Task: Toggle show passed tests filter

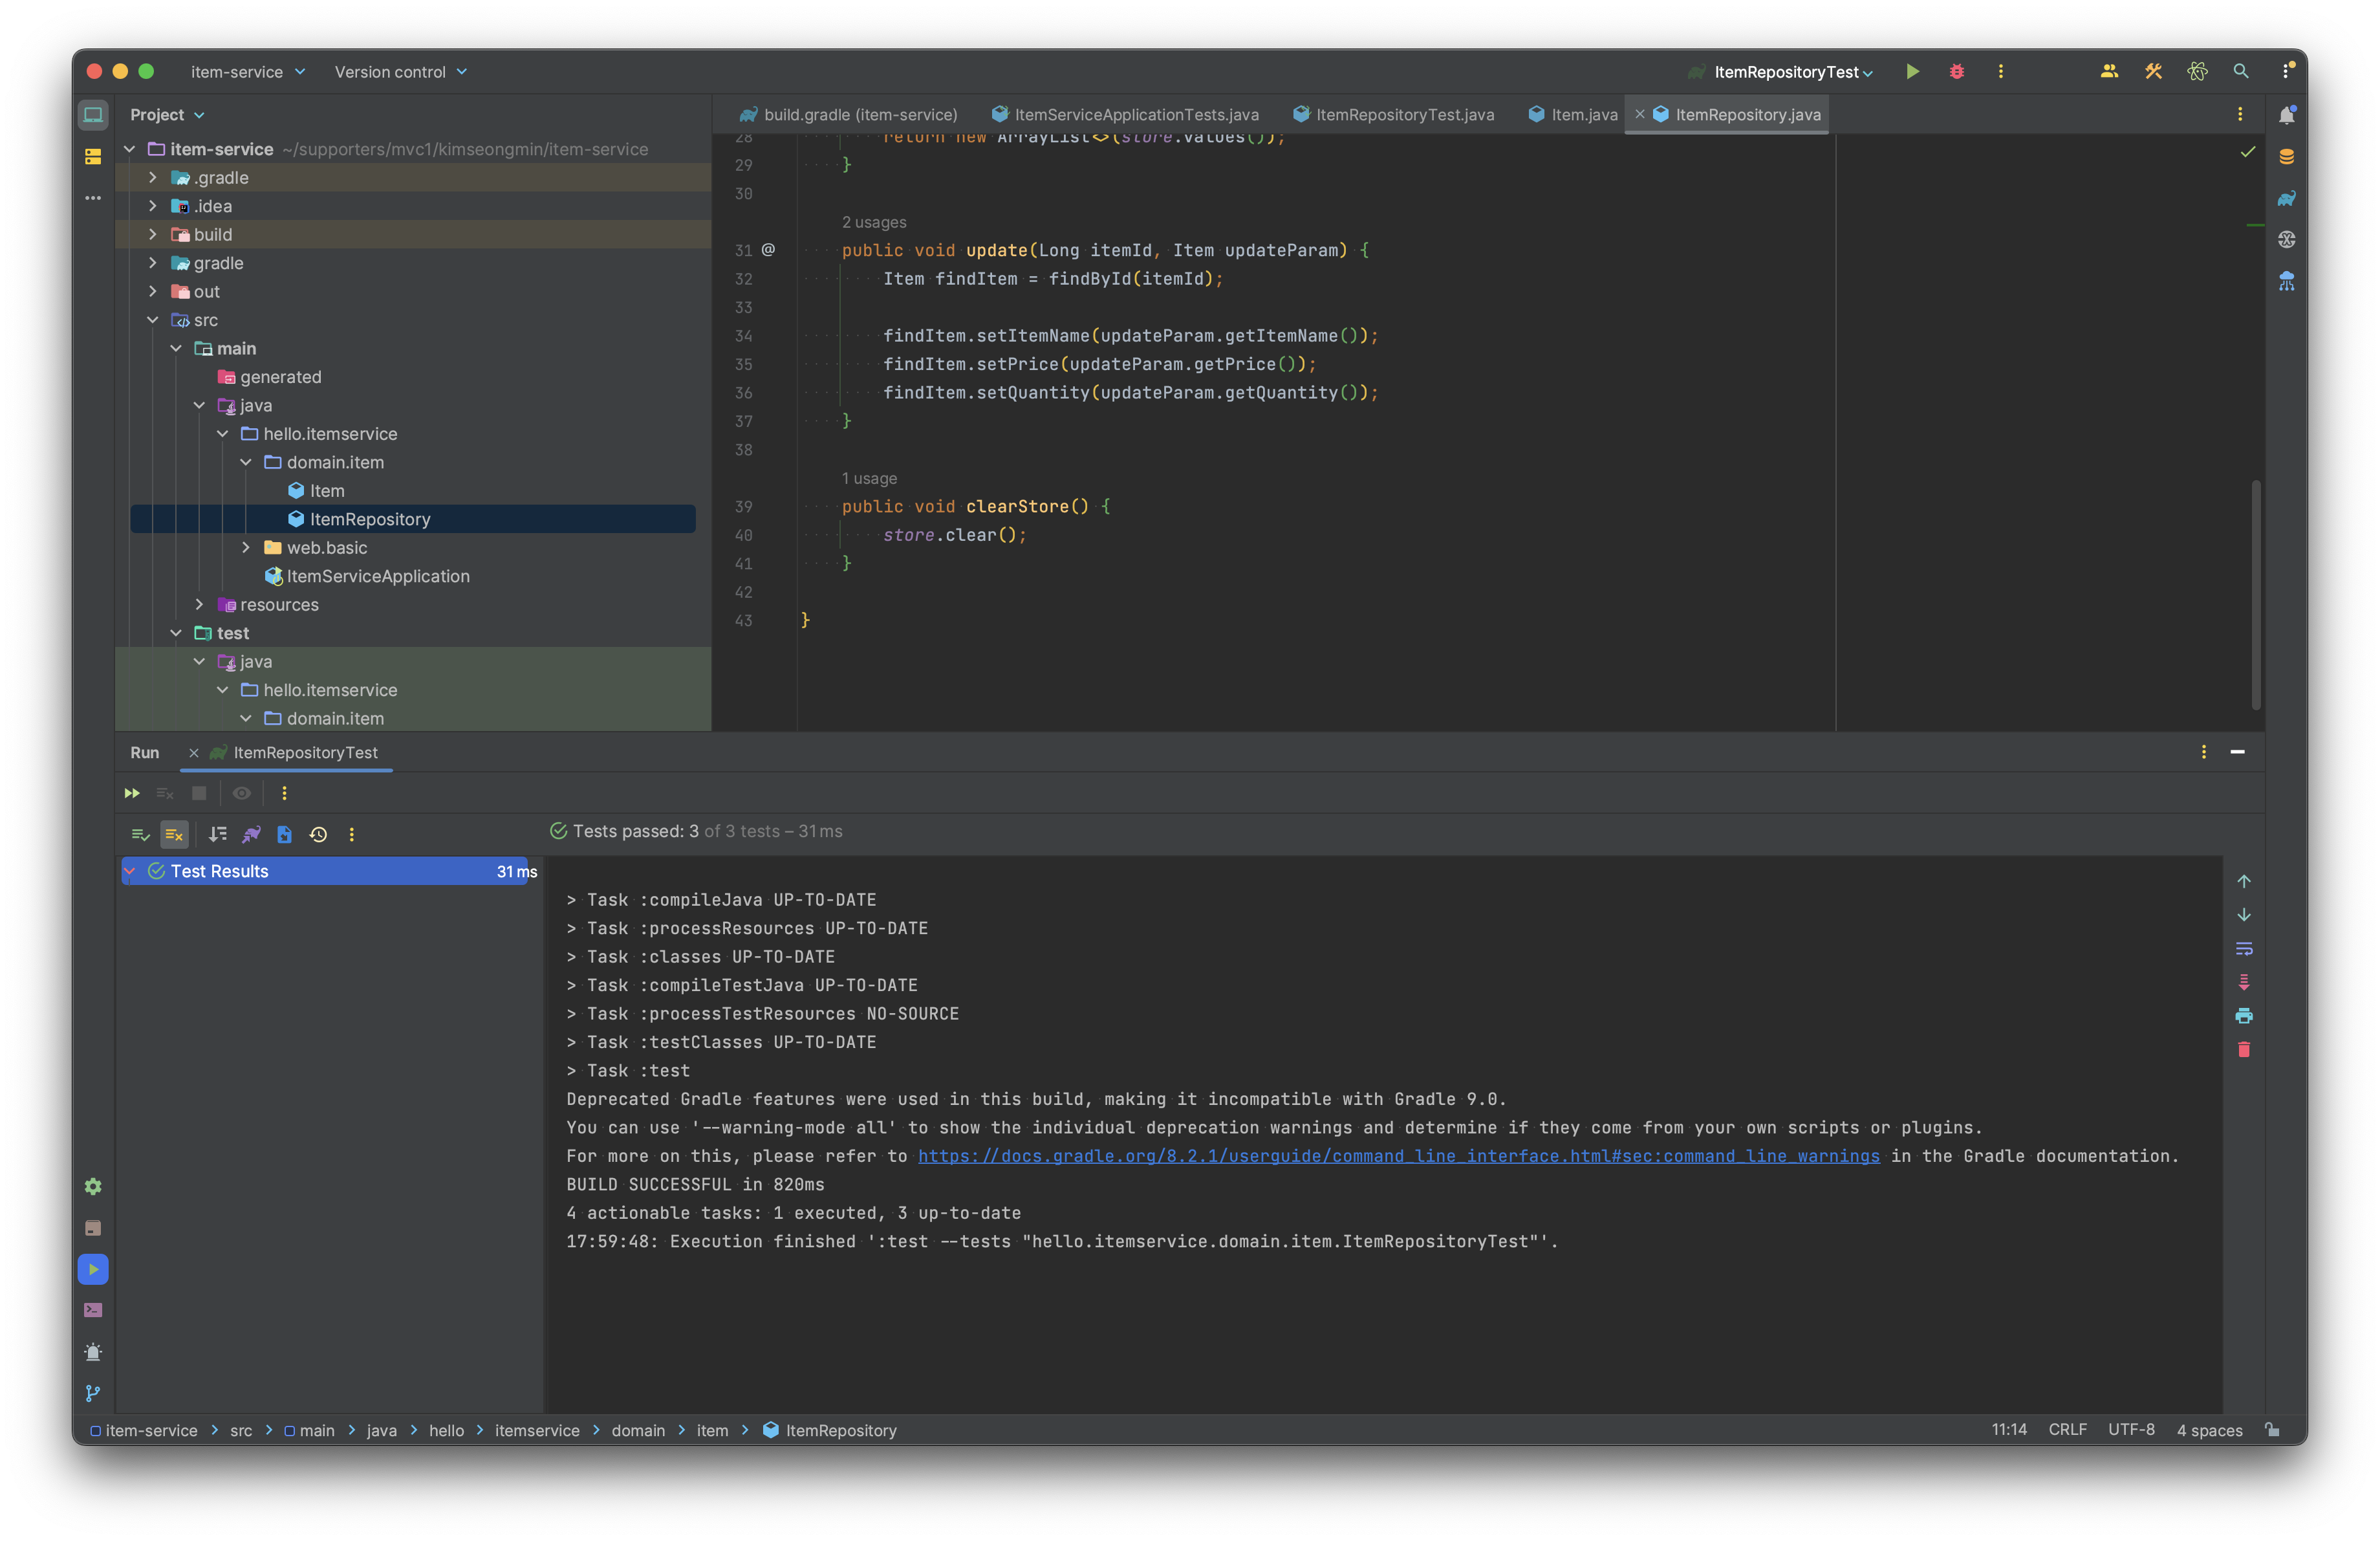Action: [x=140, y=834]
